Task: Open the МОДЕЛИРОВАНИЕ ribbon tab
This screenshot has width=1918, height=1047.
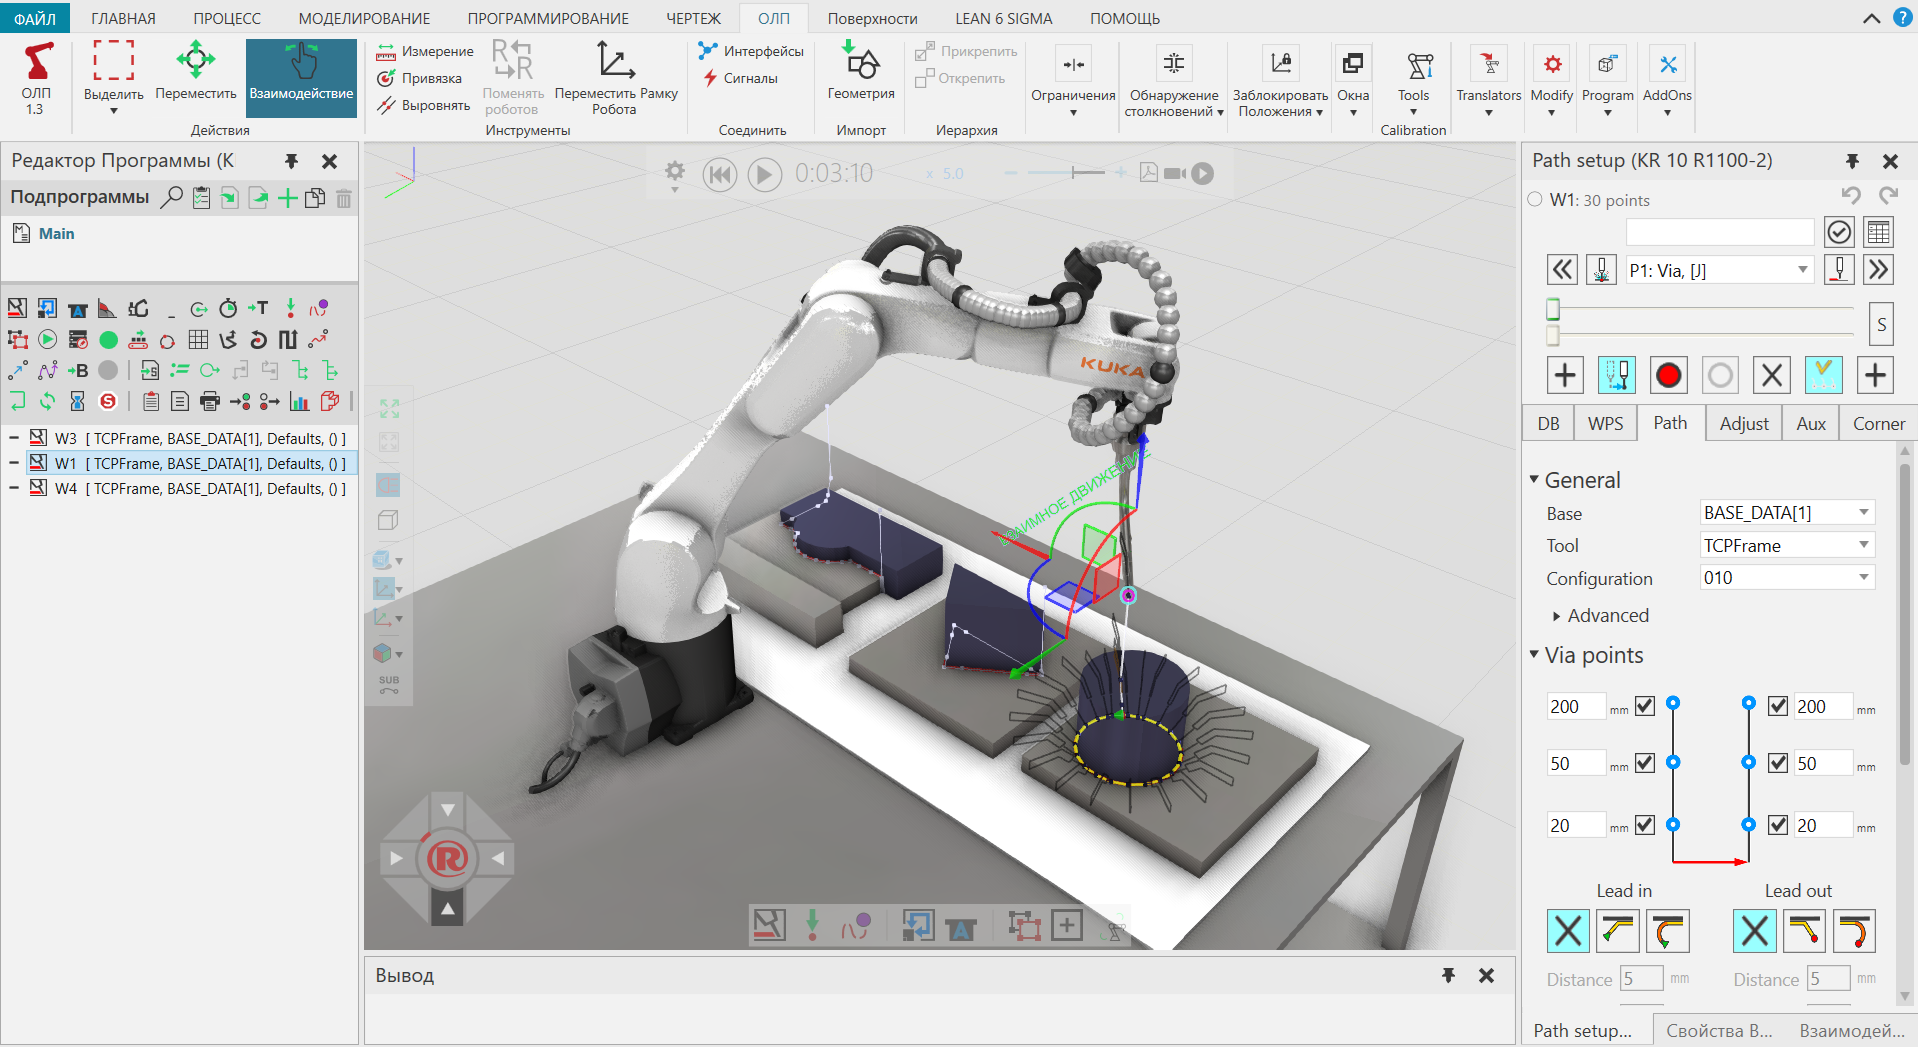Action: point(364,18)
